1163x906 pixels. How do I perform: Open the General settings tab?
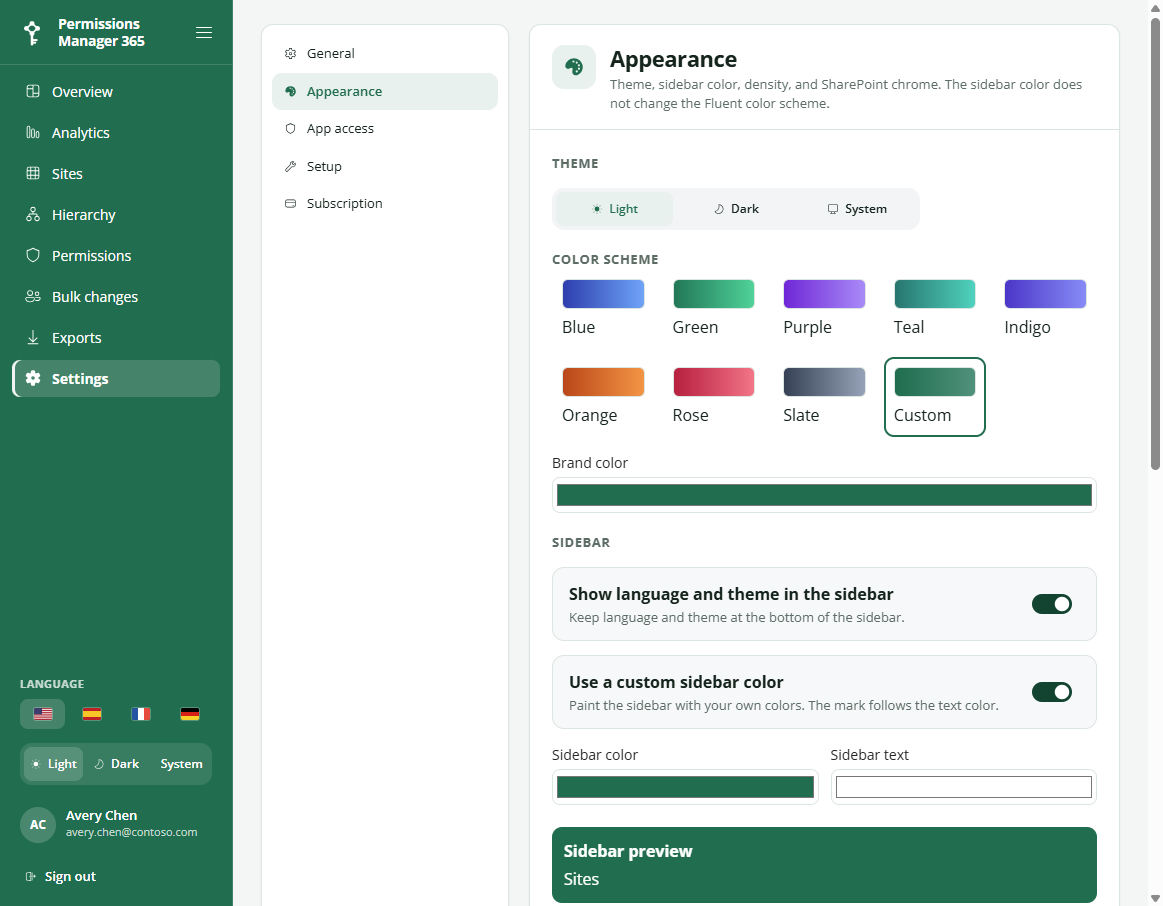(x=385, y=53)
